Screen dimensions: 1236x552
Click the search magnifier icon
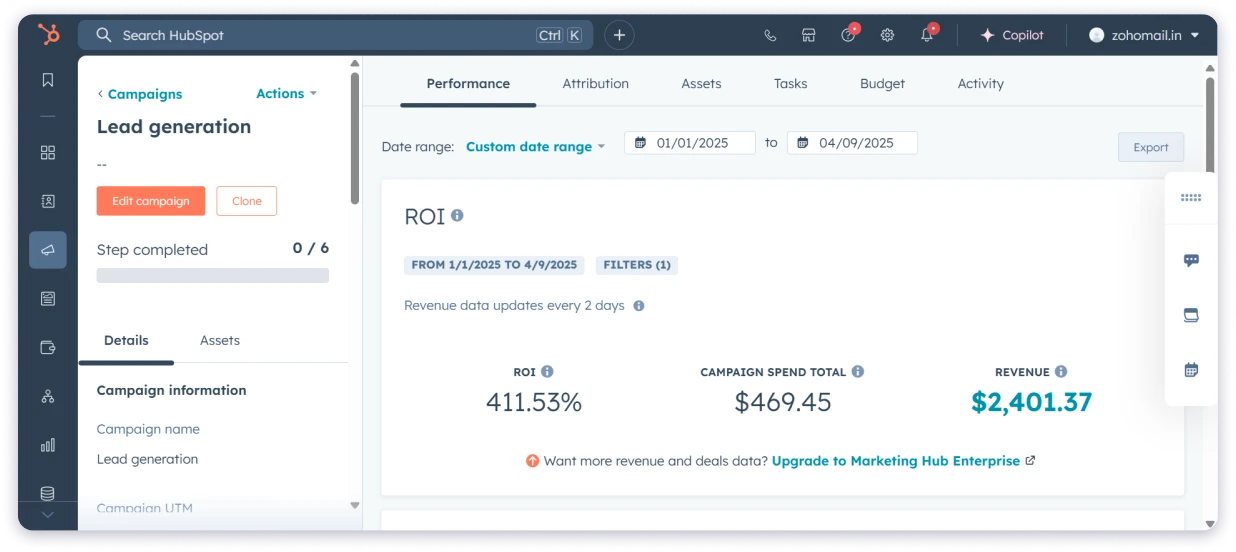103,35
